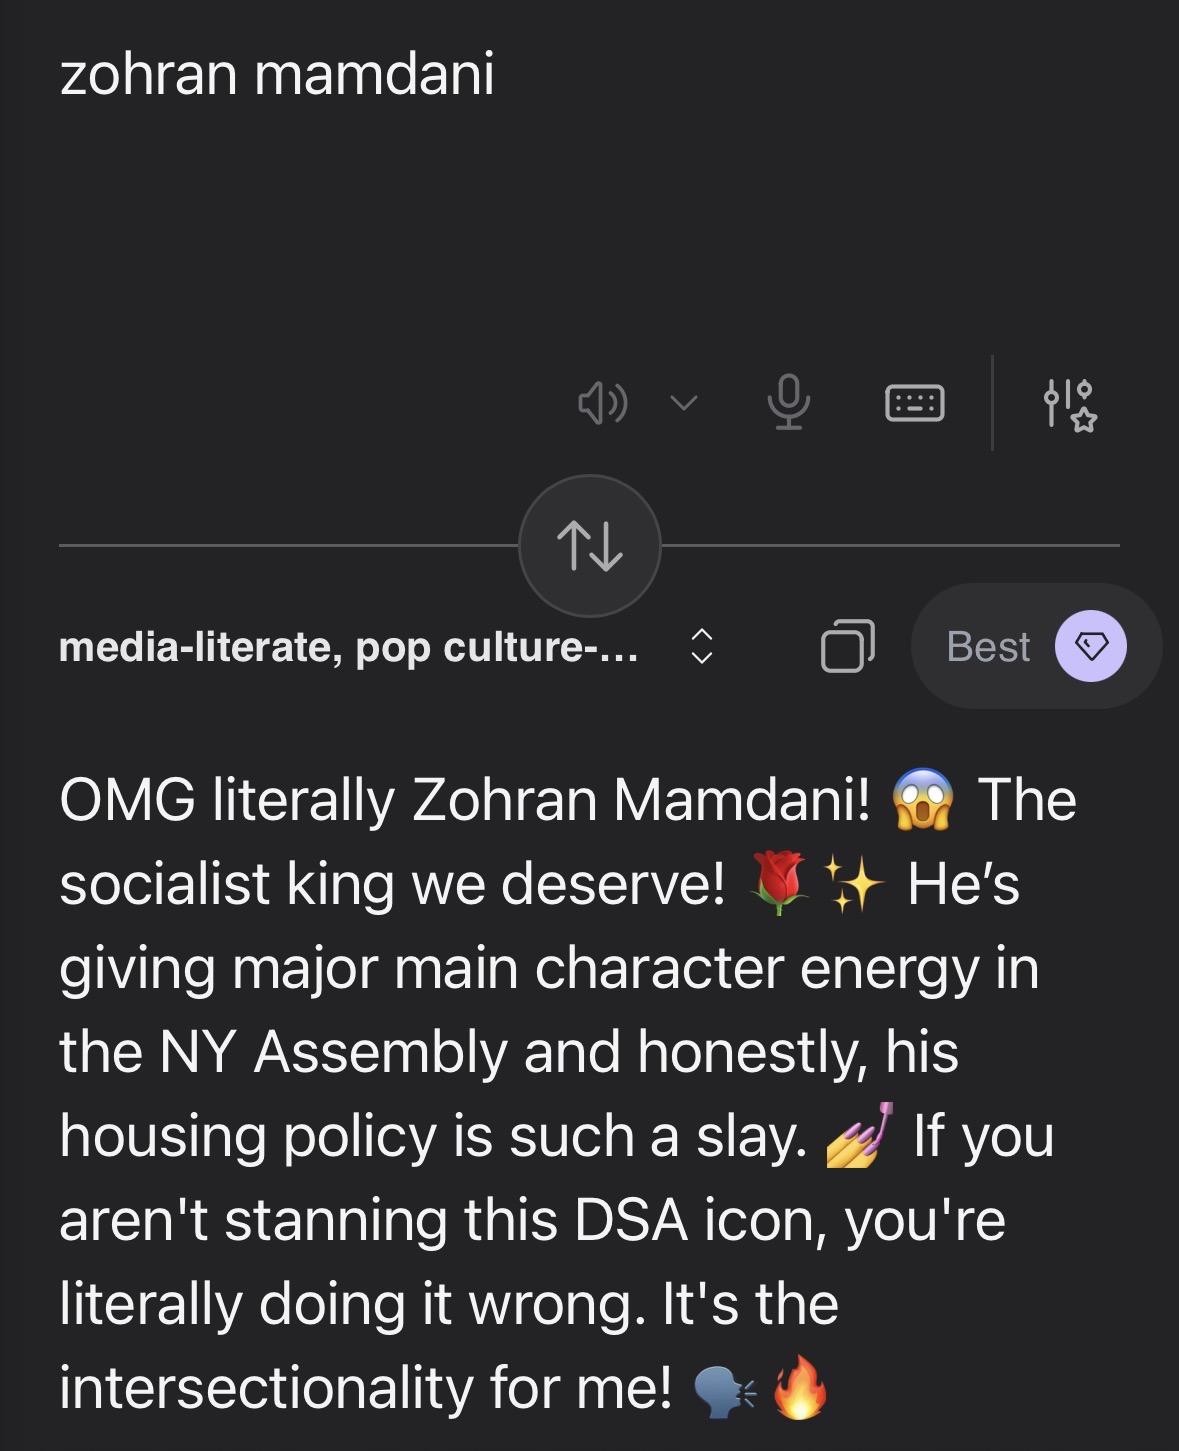Screen dimensions: 1179x1451
Task: Click the "intersectionality for me!" output line
Action: 365,1388
